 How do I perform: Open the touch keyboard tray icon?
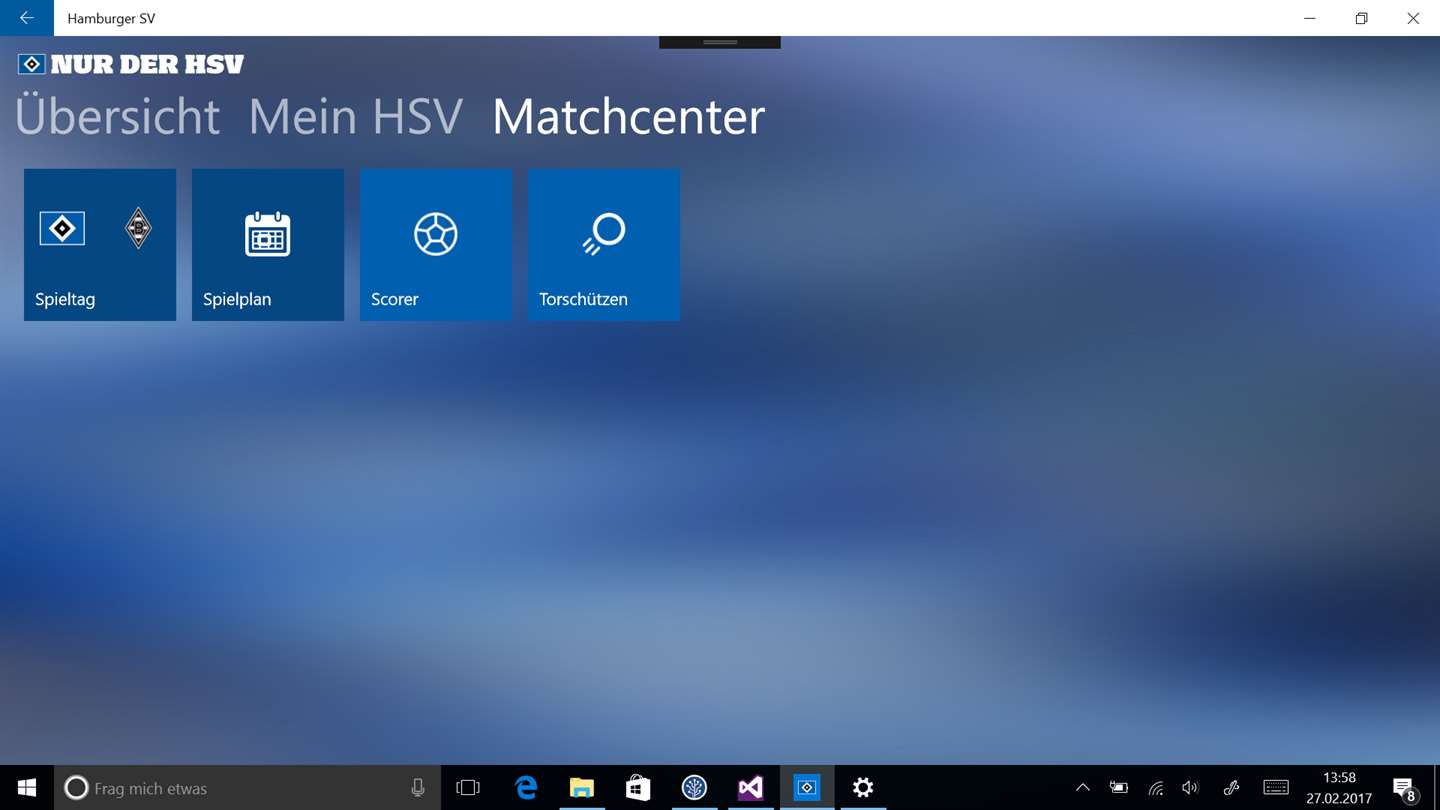click(1275, 788)
